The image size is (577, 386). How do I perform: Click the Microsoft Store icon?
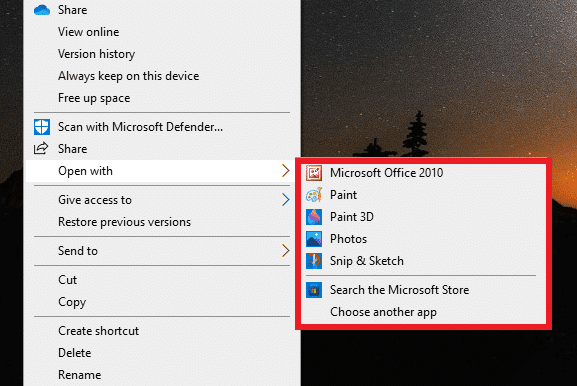314,290
